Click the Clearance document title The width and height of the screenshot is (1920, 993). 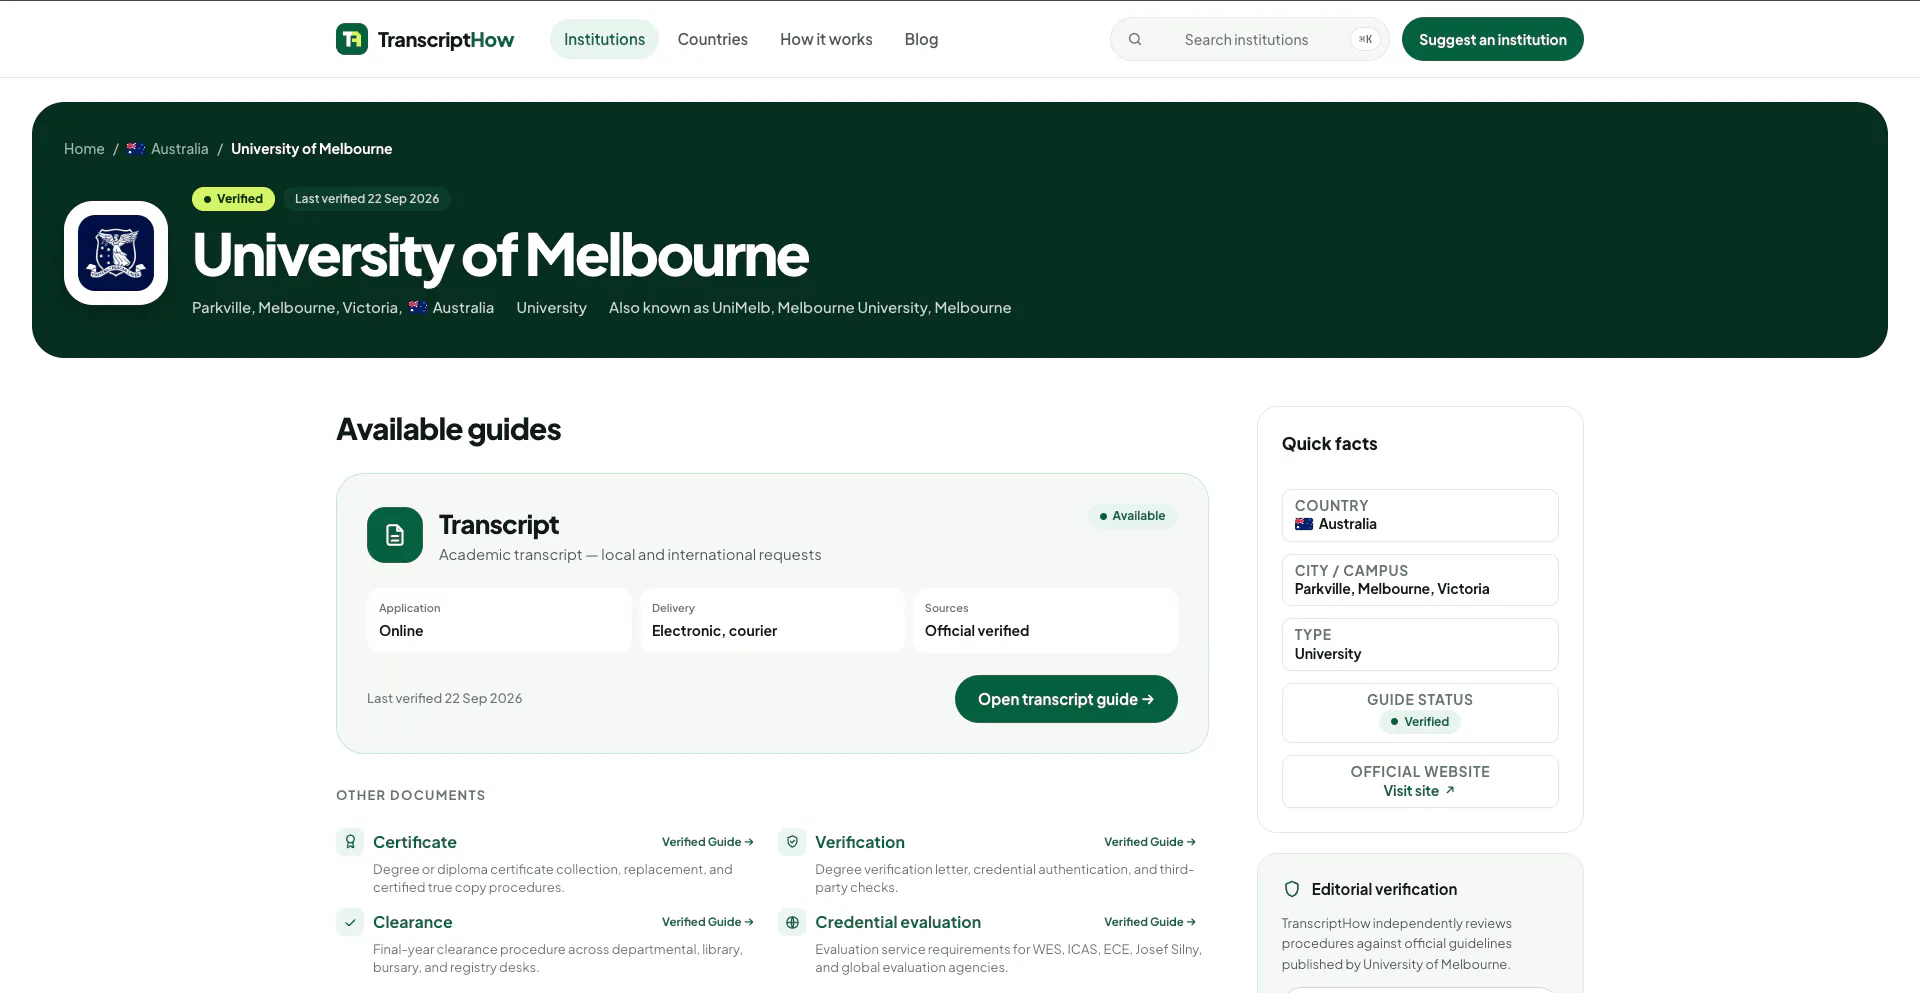[413, 922]
